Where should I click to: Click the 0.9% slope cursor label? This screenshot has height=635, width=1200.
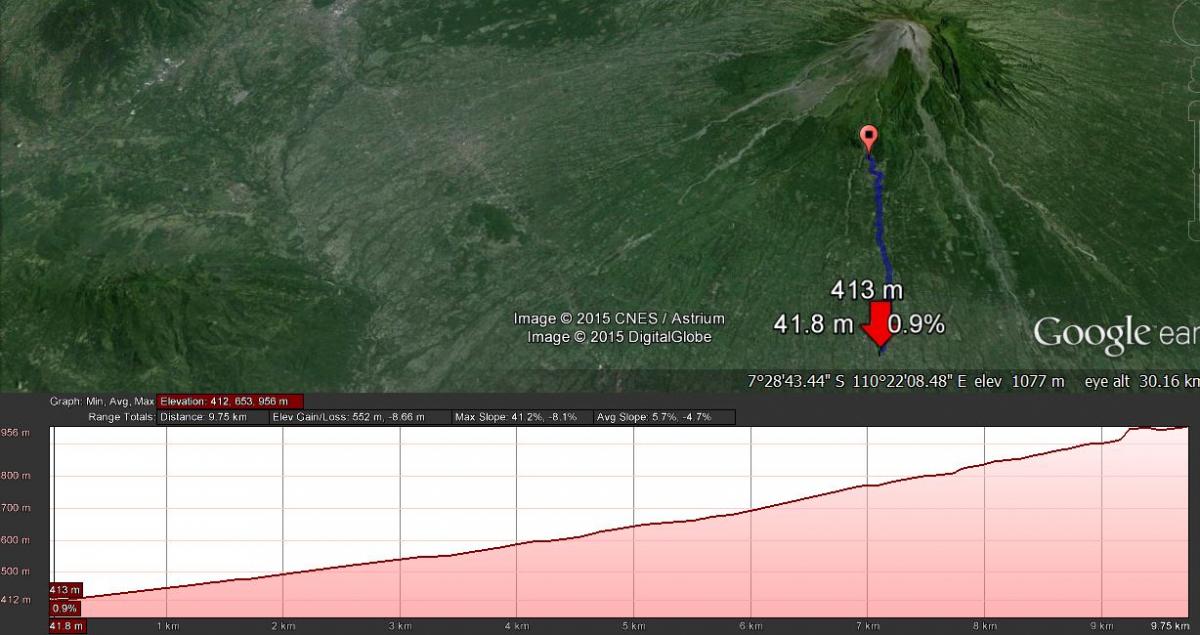(x=65, y=608)
